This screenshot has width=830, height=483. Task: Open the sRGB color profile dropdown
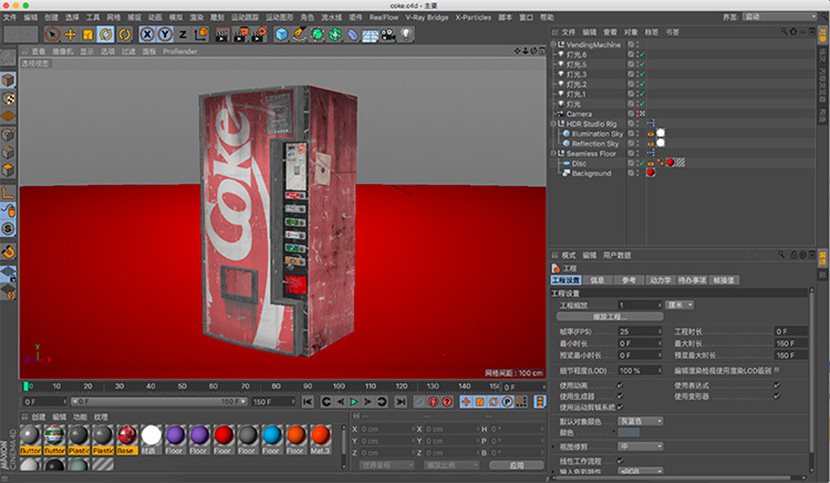pyautogui.click(x=640, y=471)
